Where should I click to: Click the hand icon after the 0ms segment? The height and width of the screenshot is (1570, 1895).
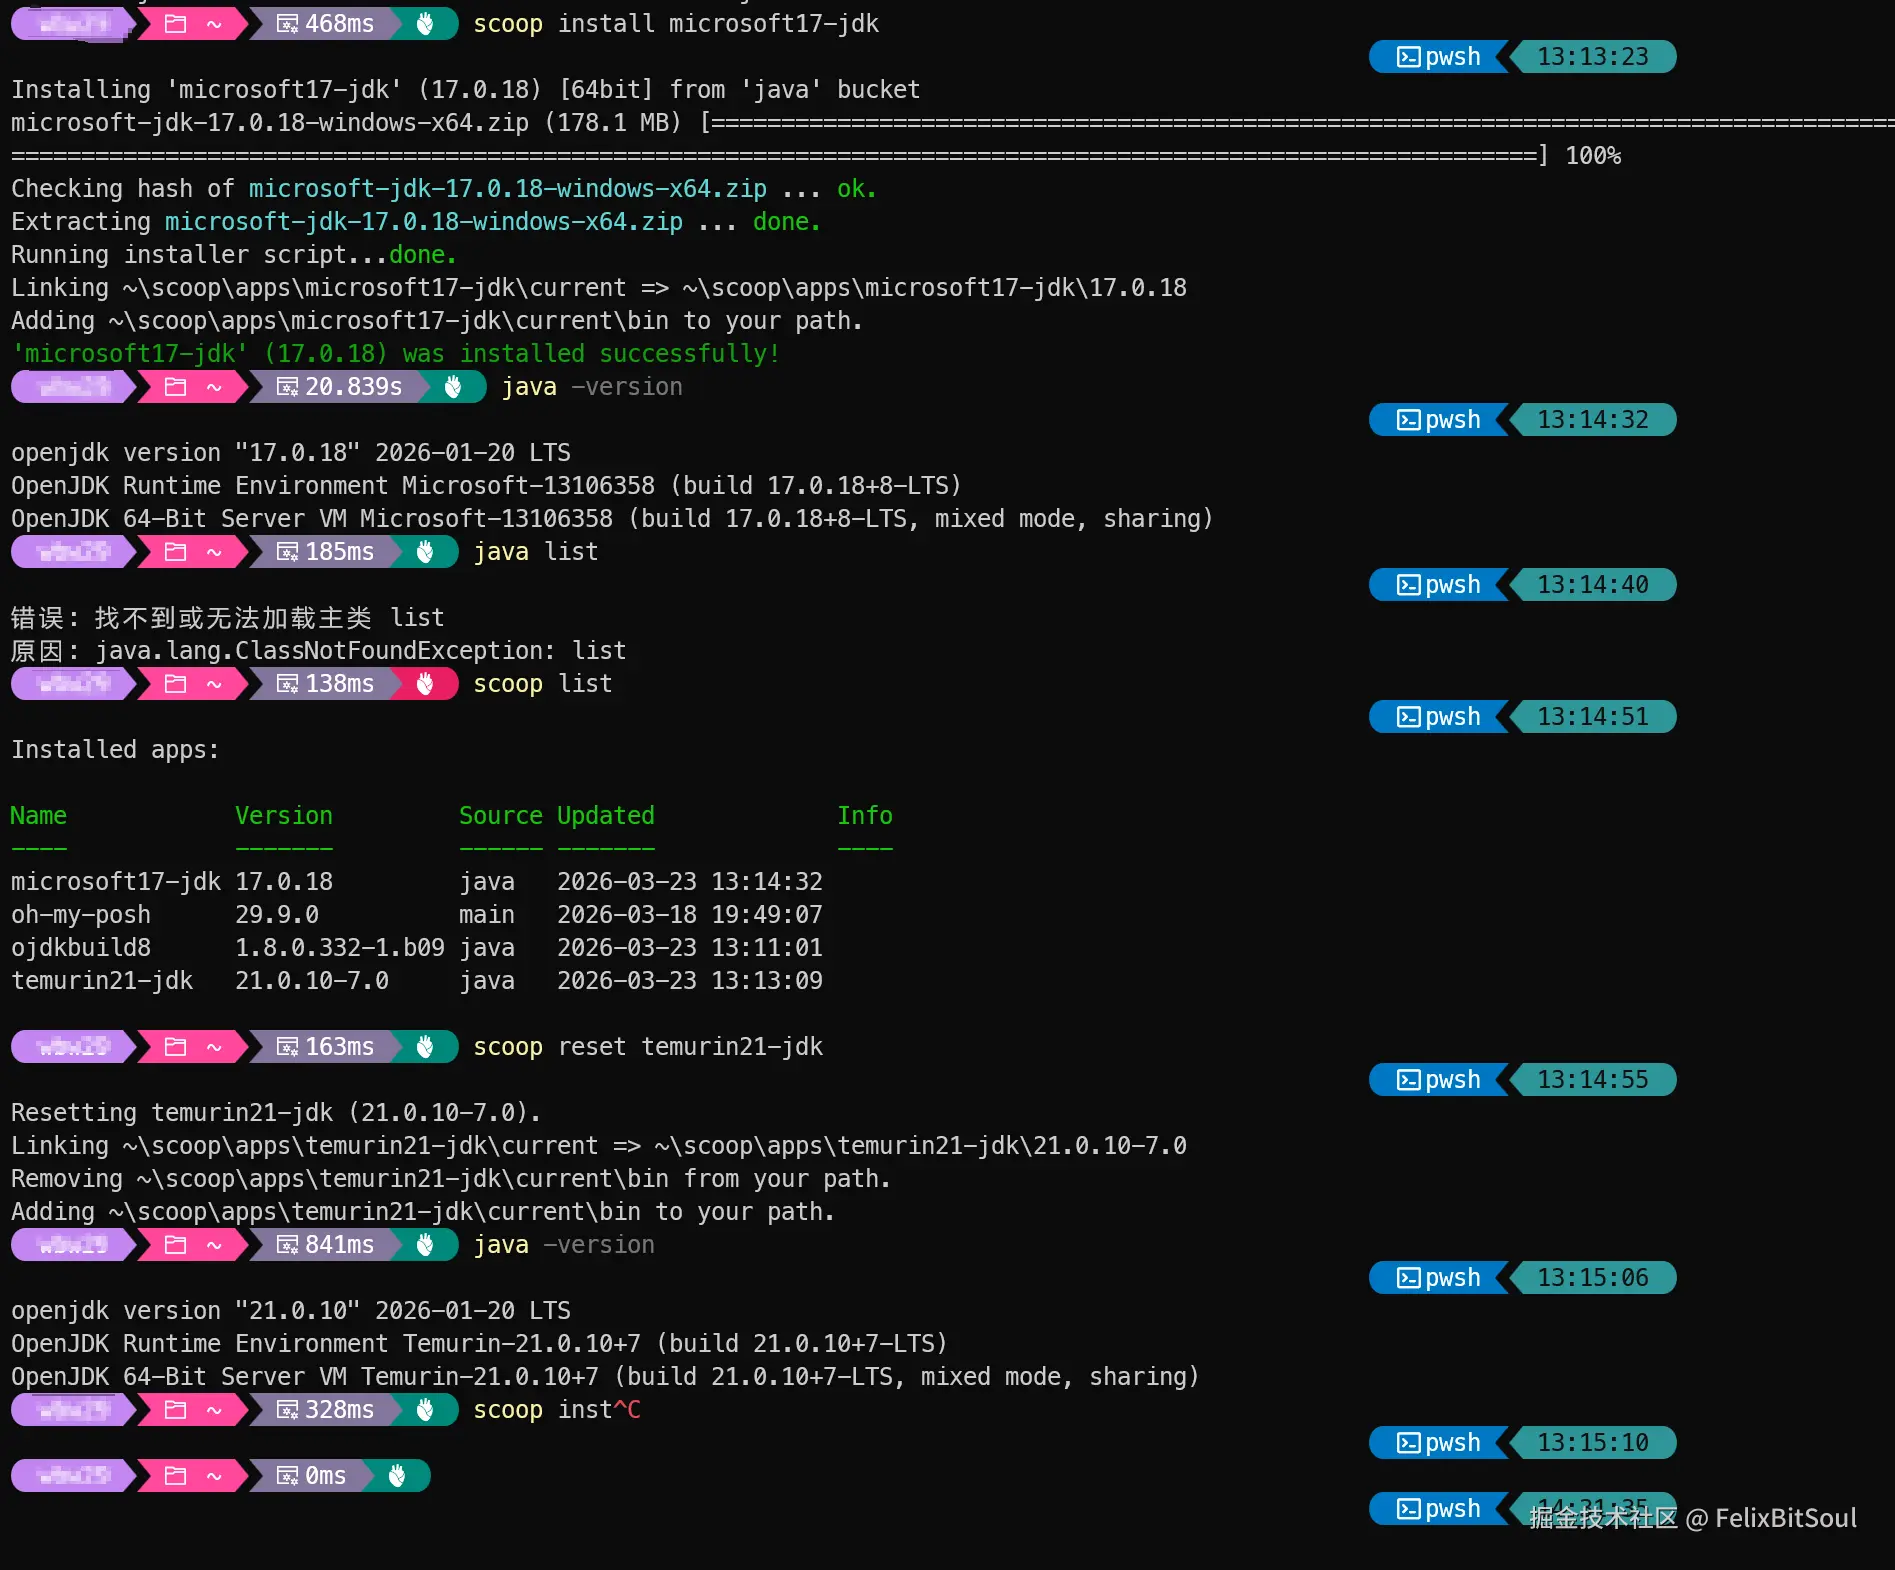coord(397,1476)
